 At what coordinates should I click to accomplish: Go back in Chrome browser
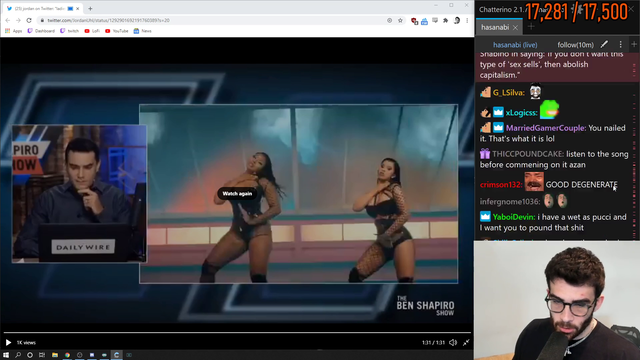pos(8,20)
